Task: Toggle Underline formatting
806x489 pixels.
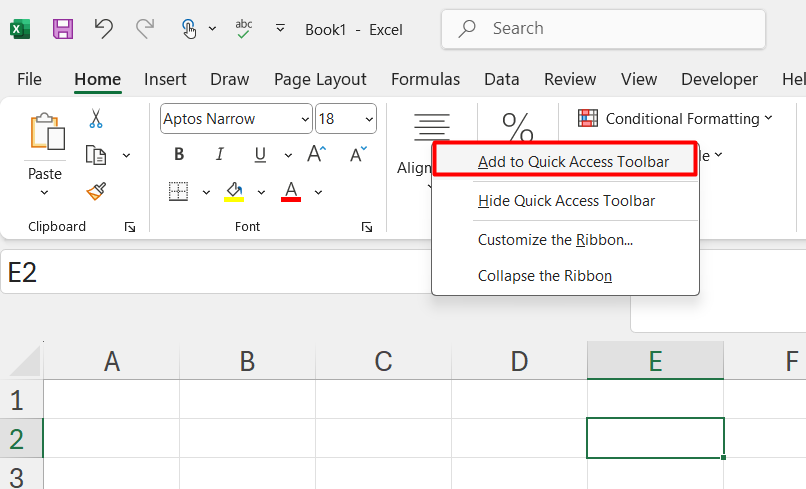Action: (x=260, y=154)
